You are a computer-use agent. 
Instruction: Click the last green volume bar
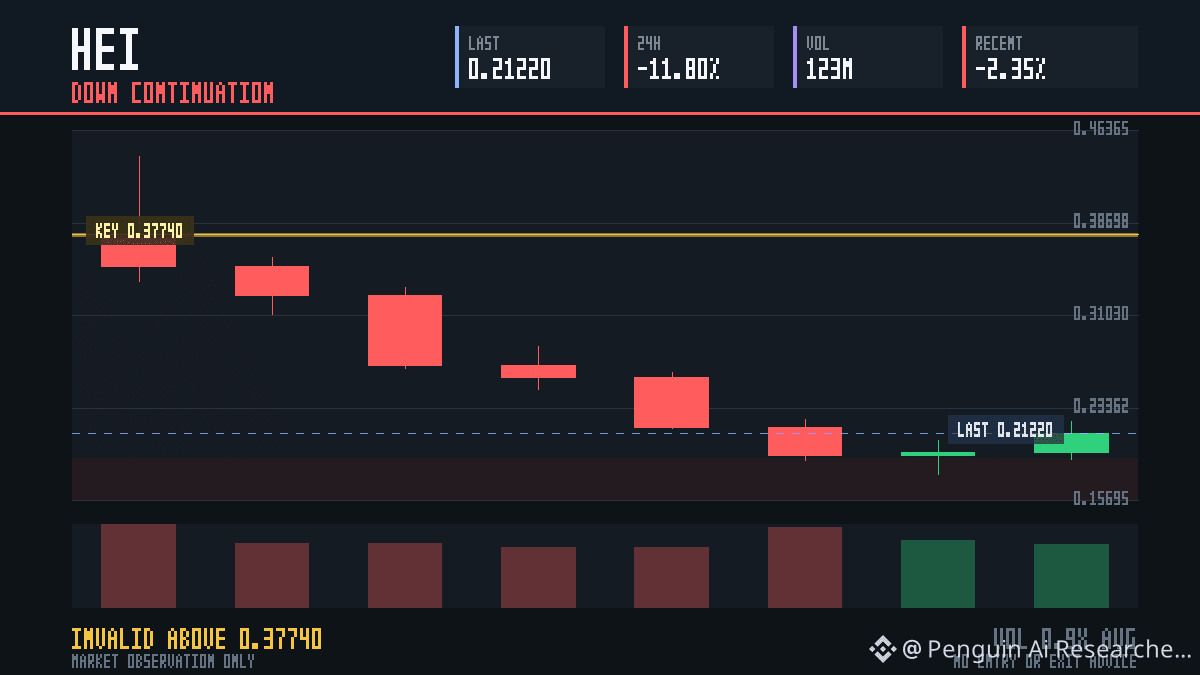click(x=1071, y=576)
